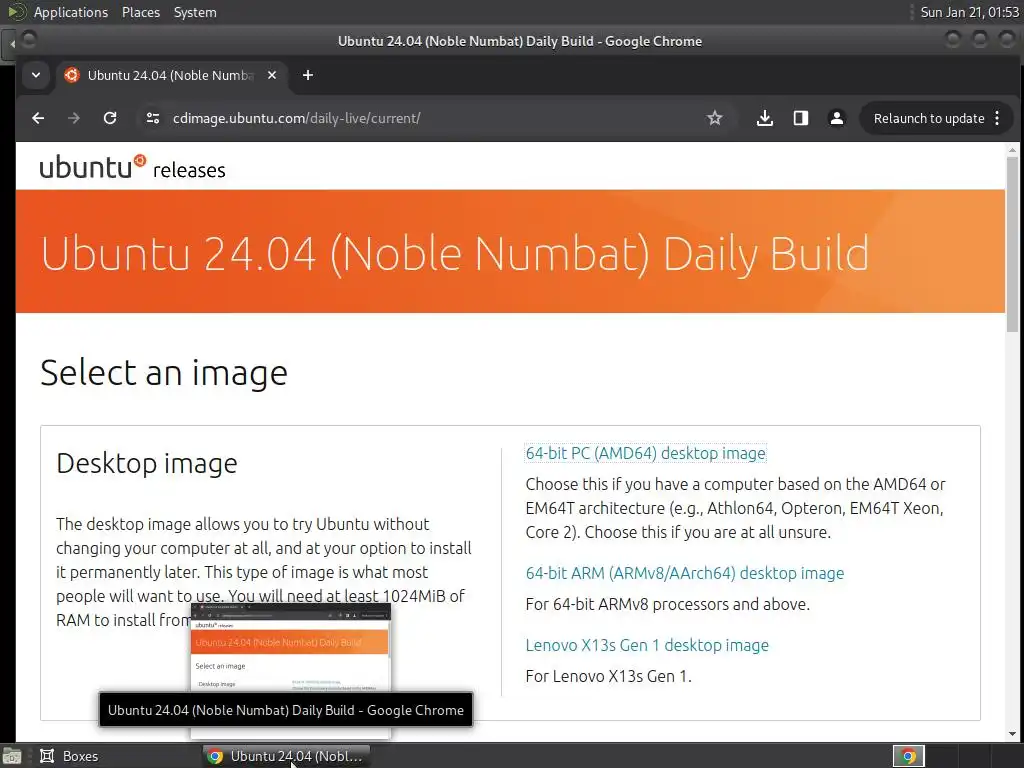Go back to the previous page
This screenshot has width=1024, height=768.
[x=38, y=118]
